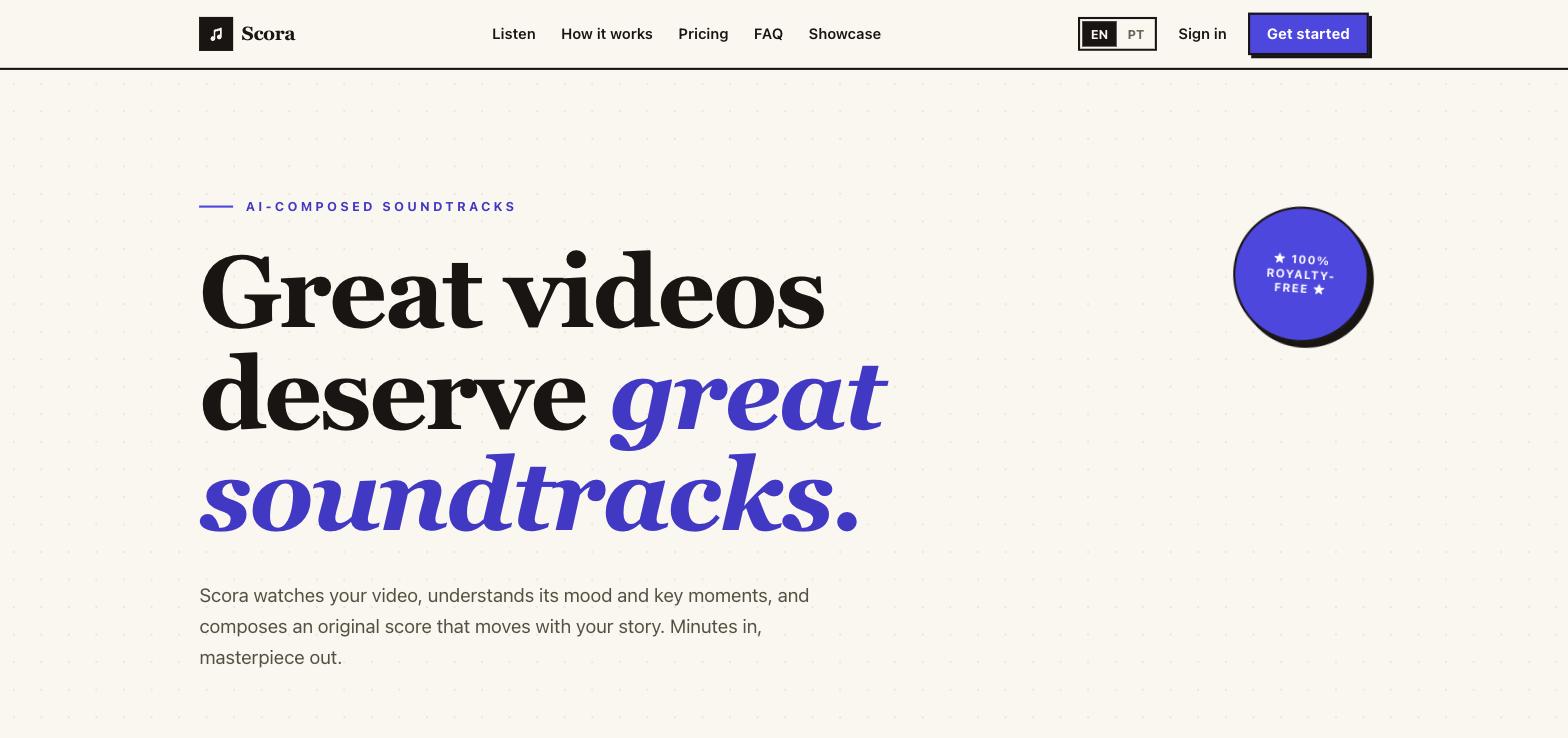
Task: Click the "Great videos" headline text
Action: click(512, 293)
